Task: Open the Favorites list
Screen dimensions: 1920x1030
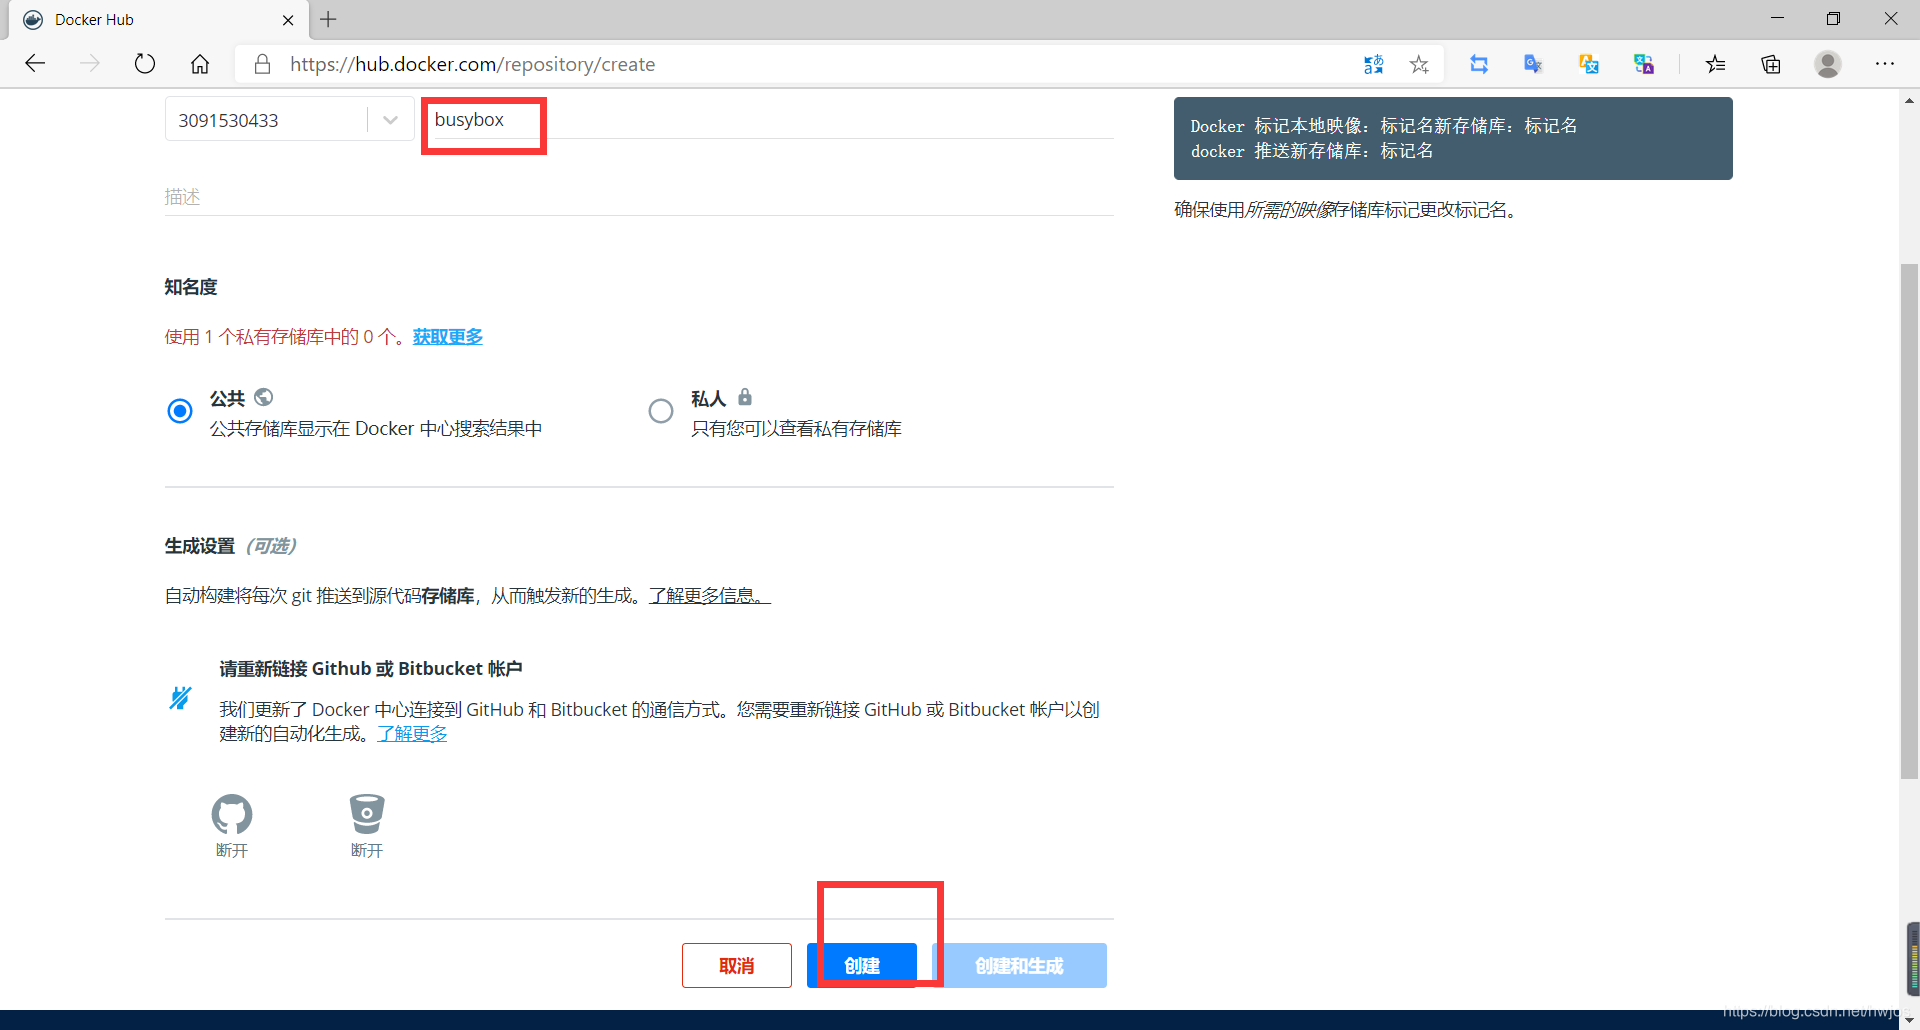Action: [x=1716, y=64]
